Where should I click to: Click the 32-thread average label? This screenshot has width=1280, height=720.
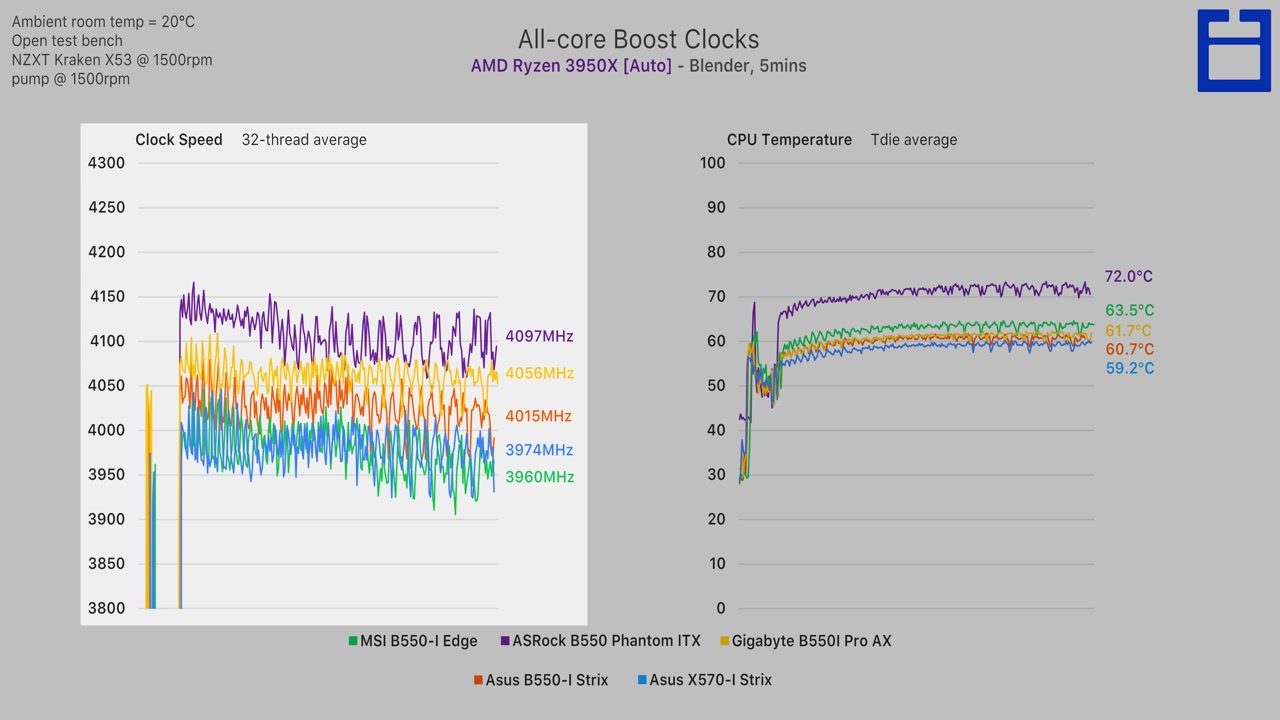(304, 140)
